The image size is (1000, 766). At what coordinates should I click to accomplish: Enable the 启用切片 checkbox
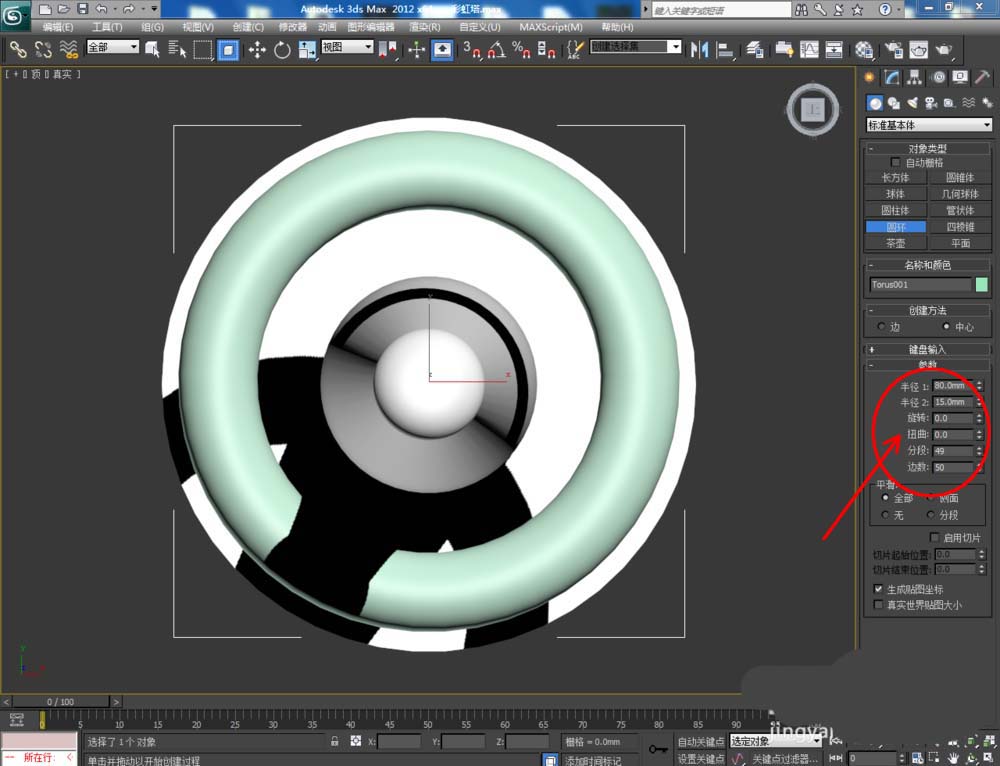(935, 538)
